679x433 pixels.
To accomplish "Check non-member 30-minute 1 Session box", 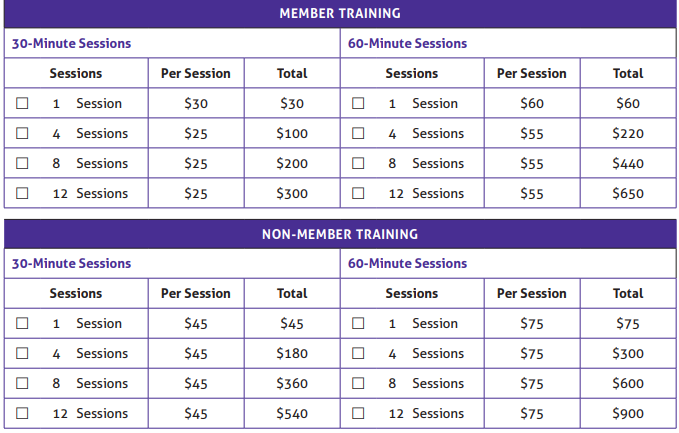I will 22,323.
